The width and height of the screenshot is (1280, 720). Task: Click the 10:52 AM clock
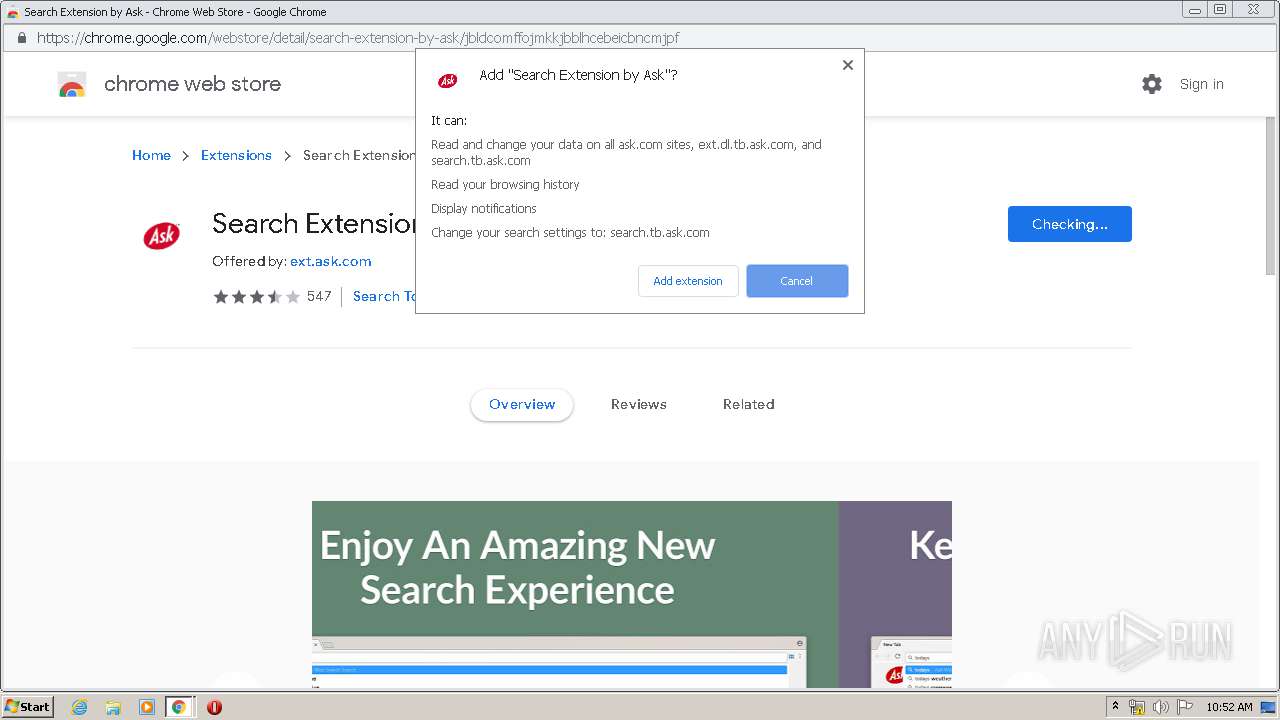[1229, 707]
